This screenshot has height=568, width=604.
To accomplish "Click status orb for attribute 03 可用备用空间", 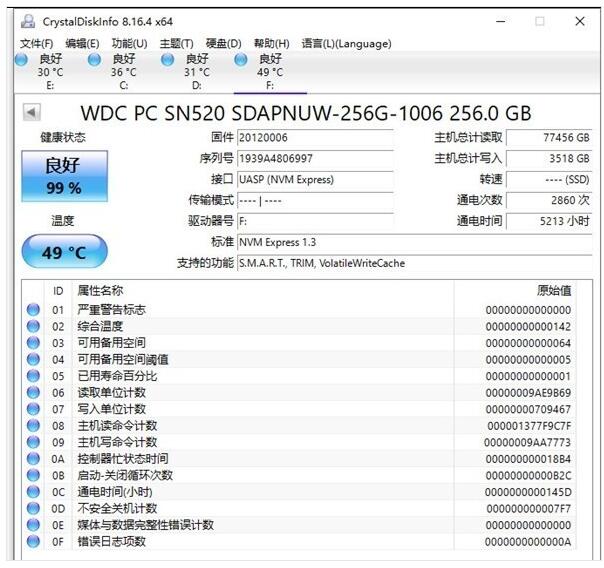I will click(x=34, y=343).
